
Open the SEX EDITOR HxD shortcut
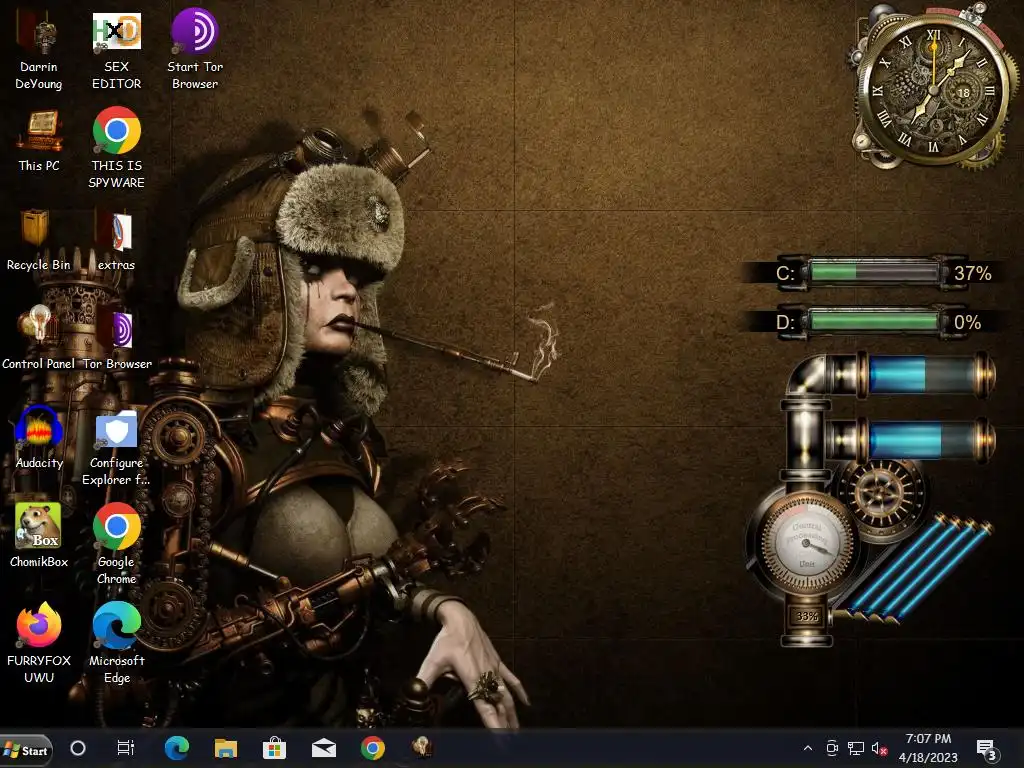(x=116, y=48)
